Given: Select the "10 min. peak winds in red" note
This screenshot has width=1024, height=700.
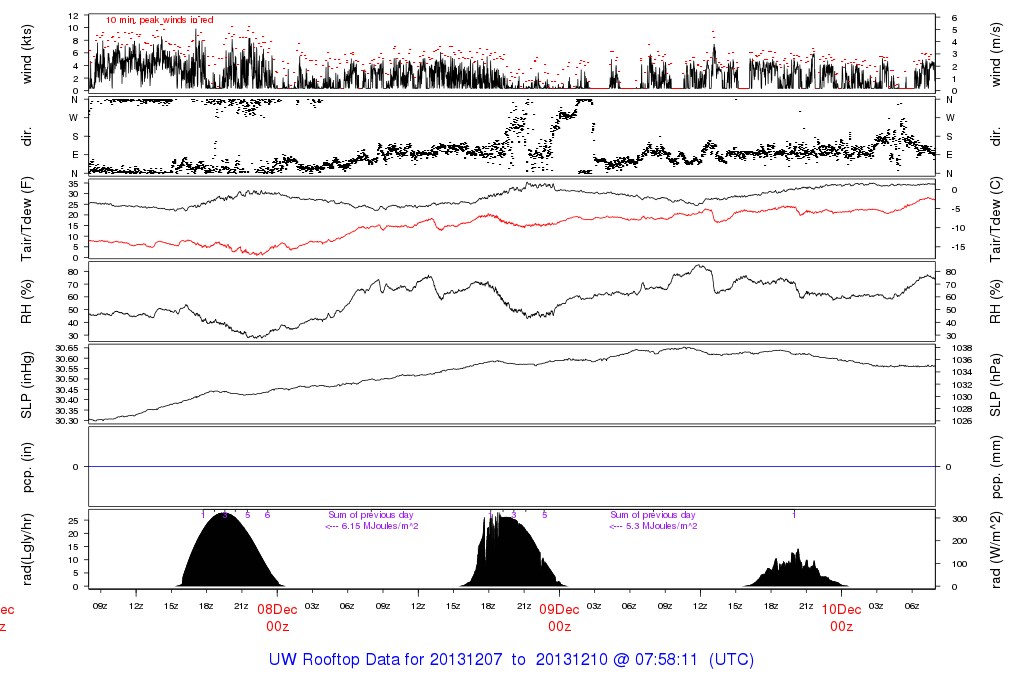Looking at the screenshot, I should tap(159, 20).
